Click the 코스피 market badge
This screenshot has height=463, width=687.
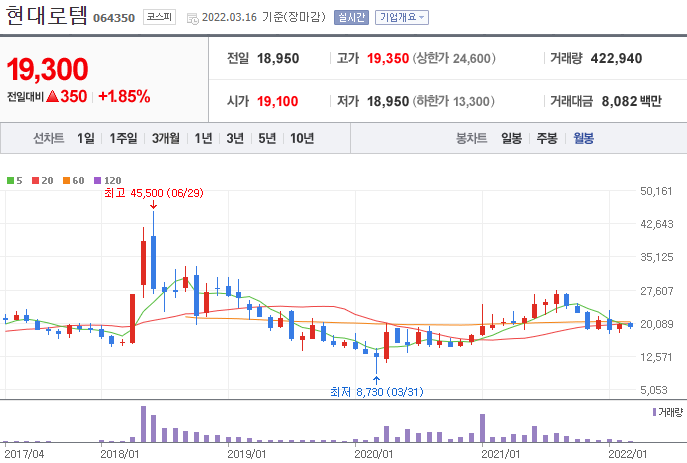pyautogui.click(x=159, y=17)
